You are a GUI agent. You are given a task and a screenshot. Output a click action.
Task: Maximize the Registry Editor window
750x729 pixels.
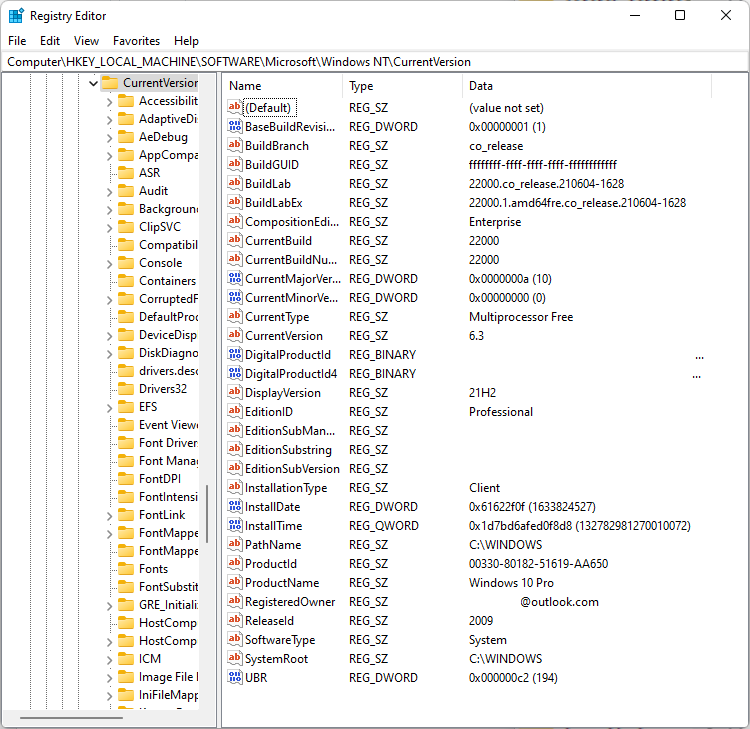pos(680,15)
